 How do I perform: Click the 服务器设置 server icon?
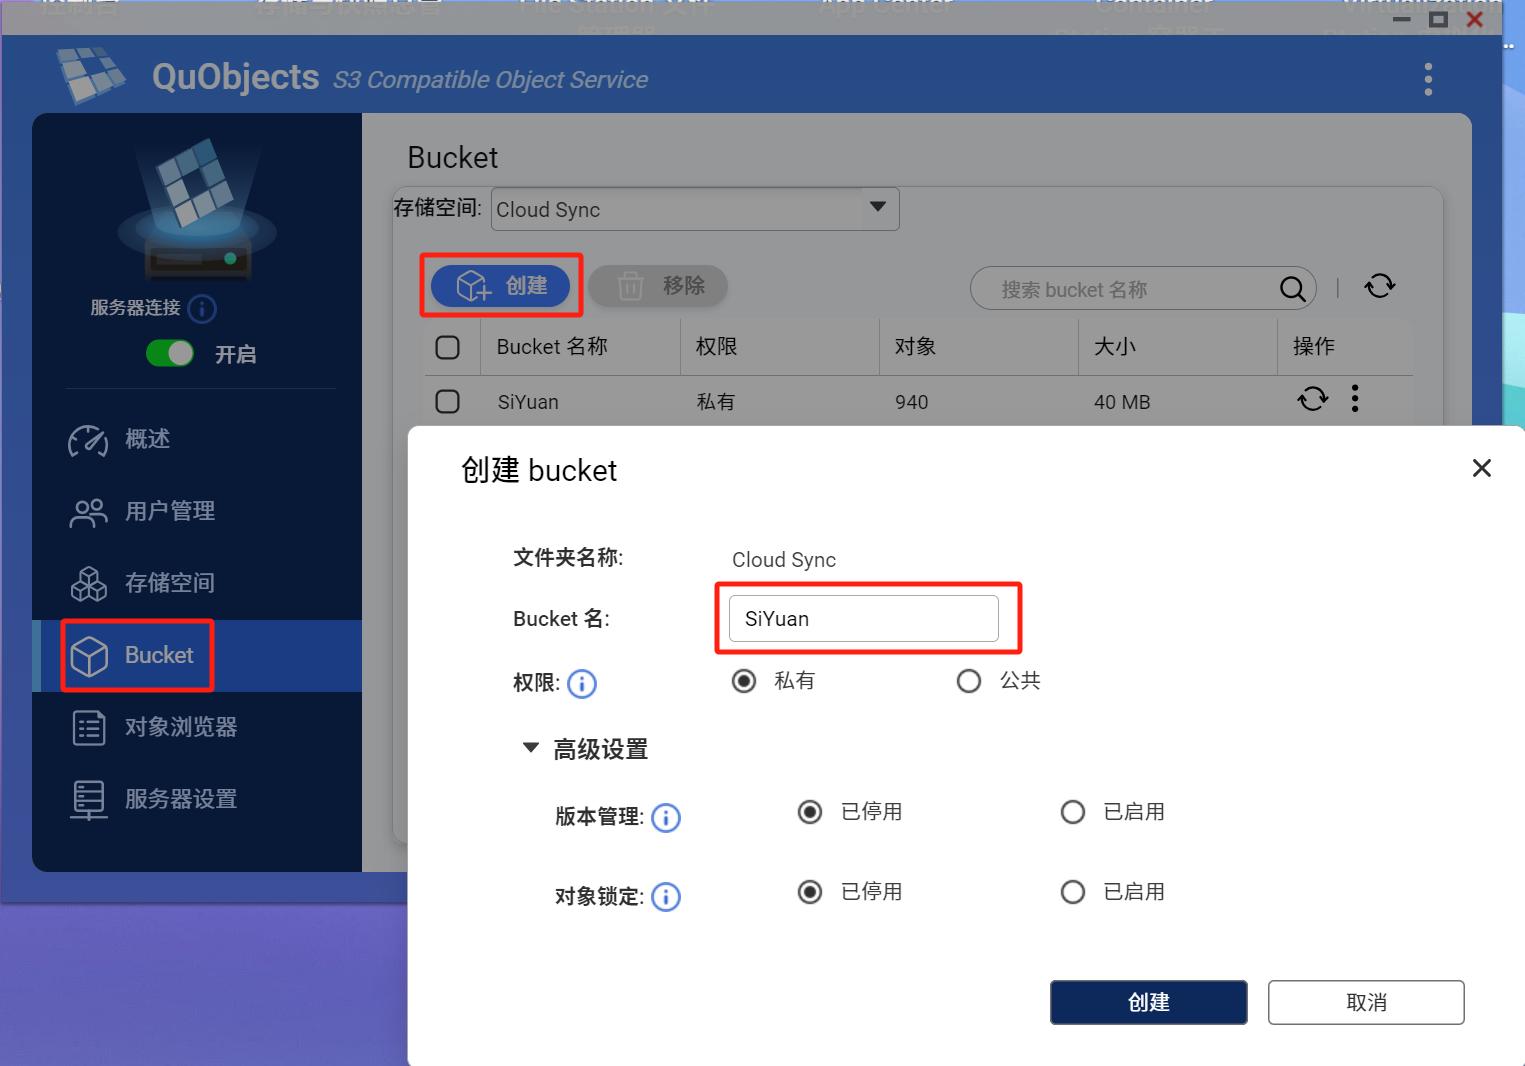tap(88, 800)
